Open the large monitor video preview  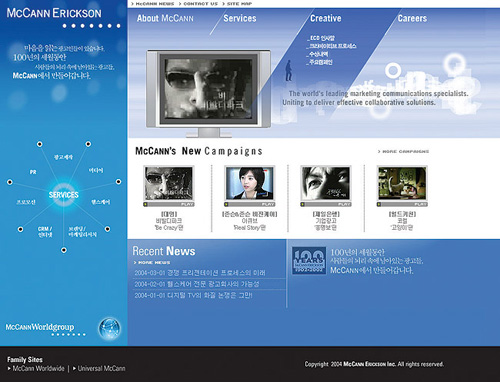pyautogui.click(x=209, y=89)
